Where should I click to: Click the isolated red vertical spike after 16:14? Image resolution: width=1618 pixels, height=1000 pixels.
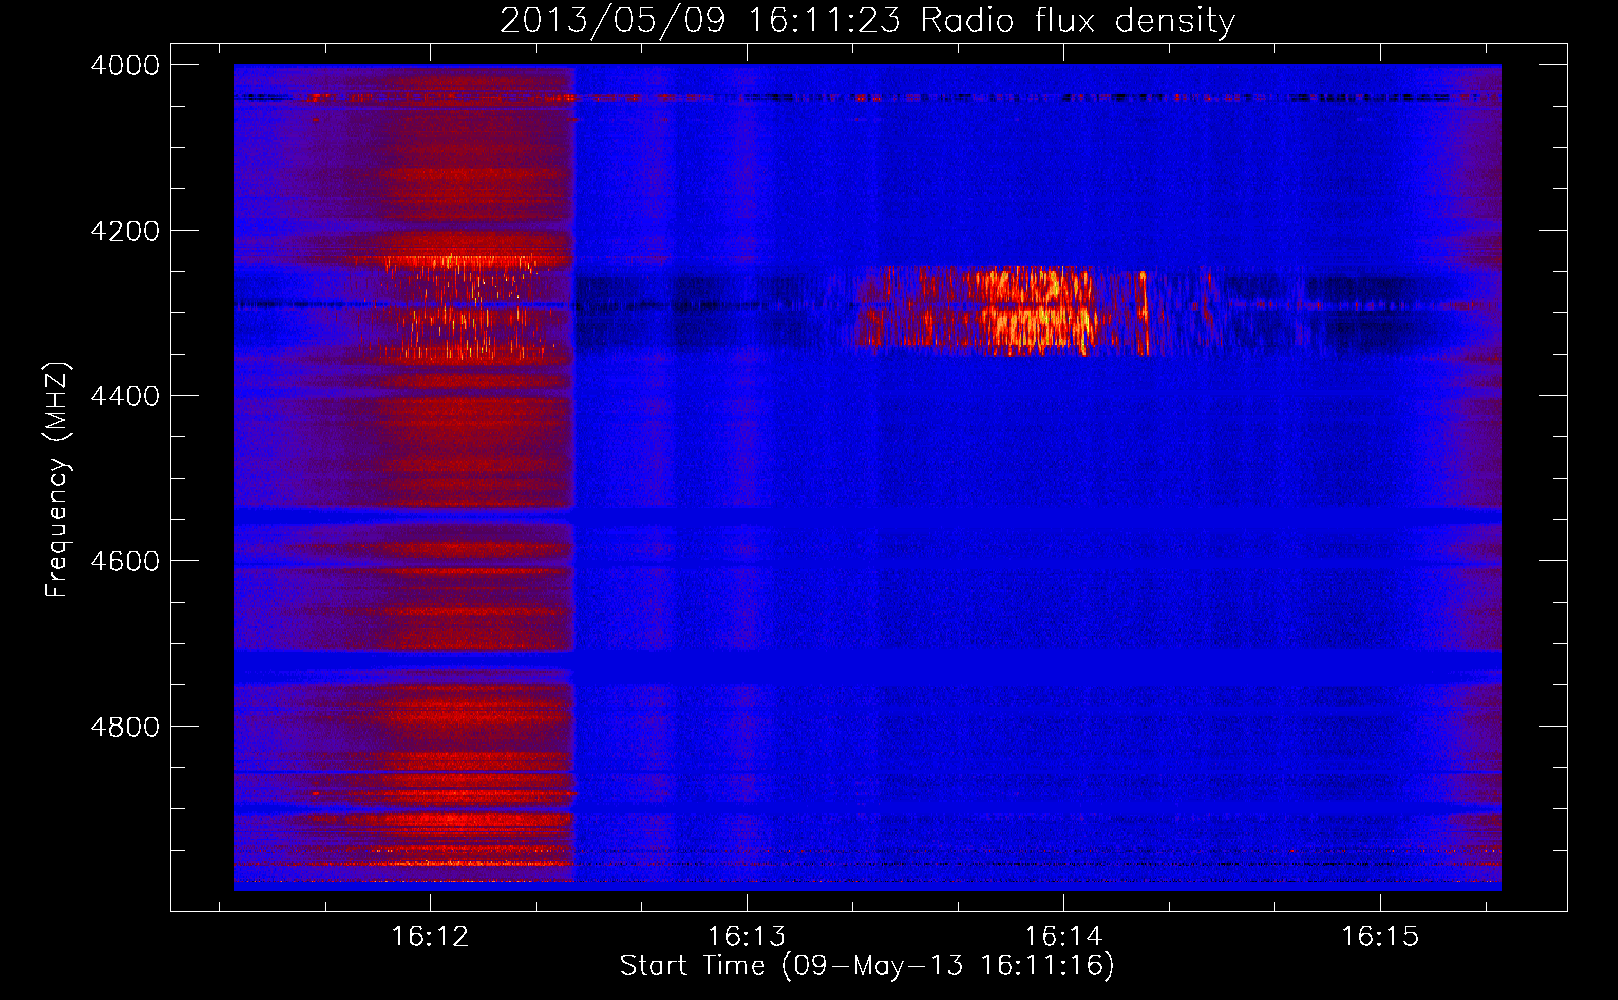[1144, 313]
